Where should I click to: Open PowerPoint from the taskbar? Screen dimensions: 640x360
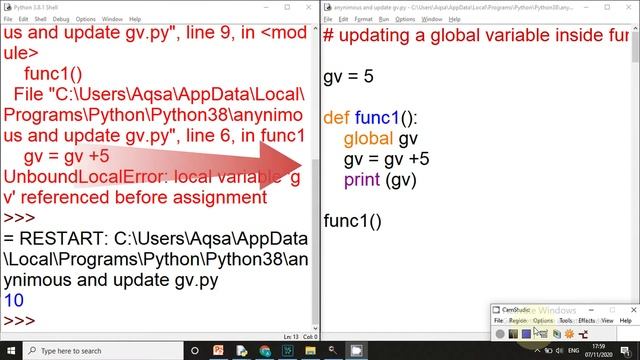(218, 351)
